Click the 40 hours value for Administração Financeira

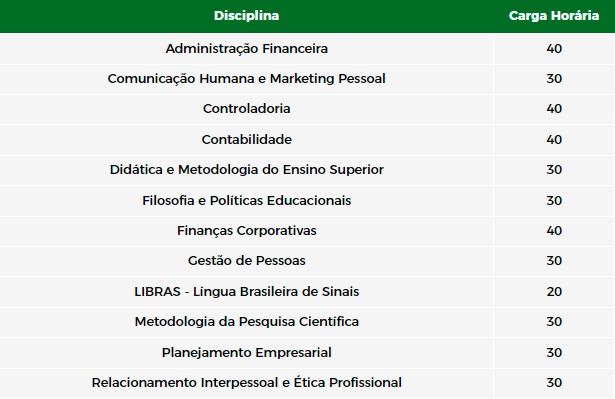pyautogui.click(x=554, y=49)
